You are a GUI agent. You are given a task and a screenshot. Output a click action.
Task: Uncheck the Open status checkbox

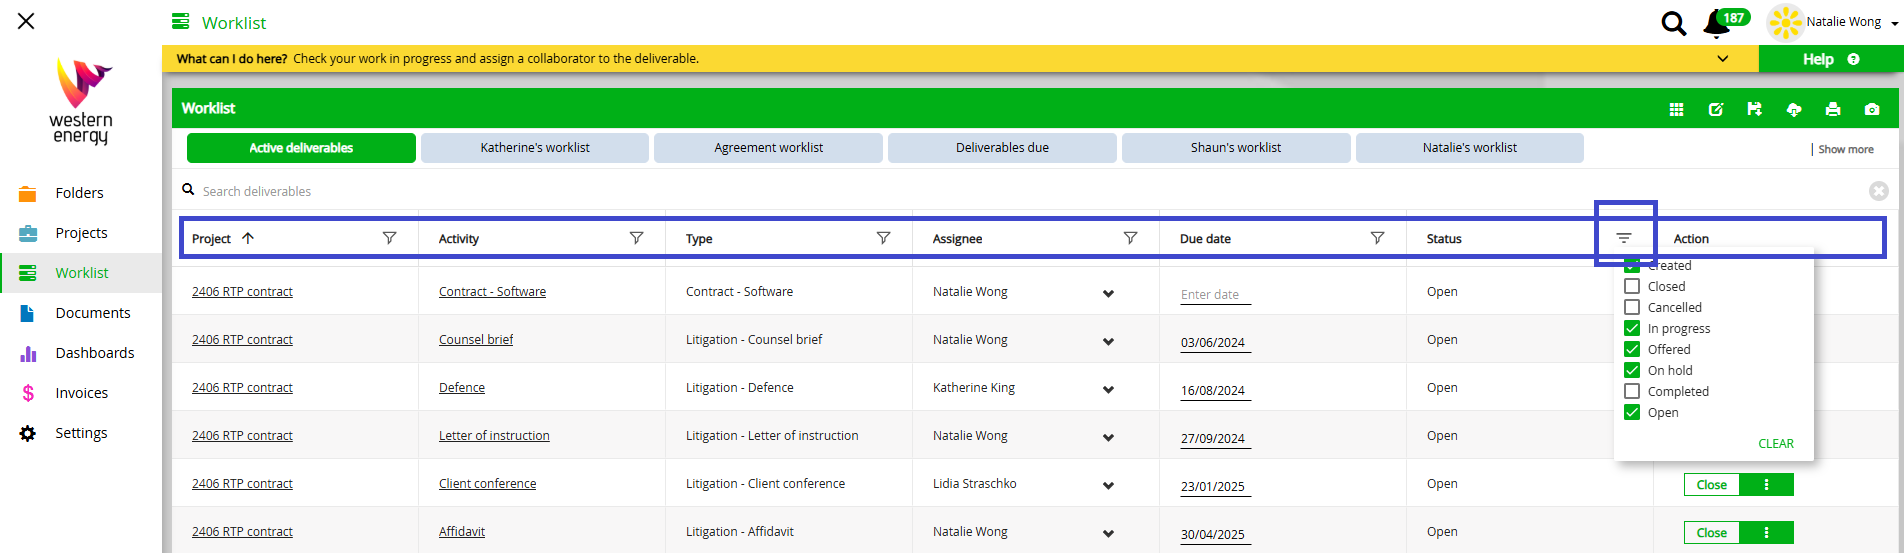pyautogui.click(x=1632, y=412)
